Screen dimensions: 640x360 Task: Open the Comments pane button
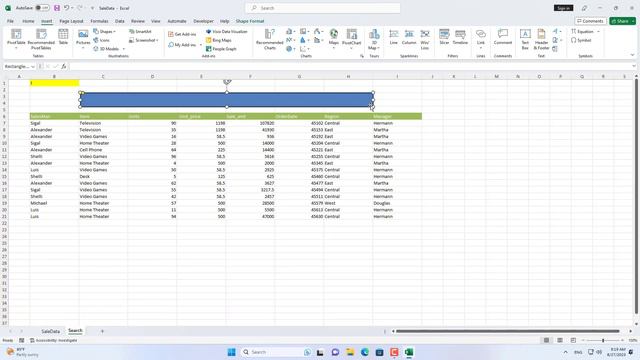590,21
